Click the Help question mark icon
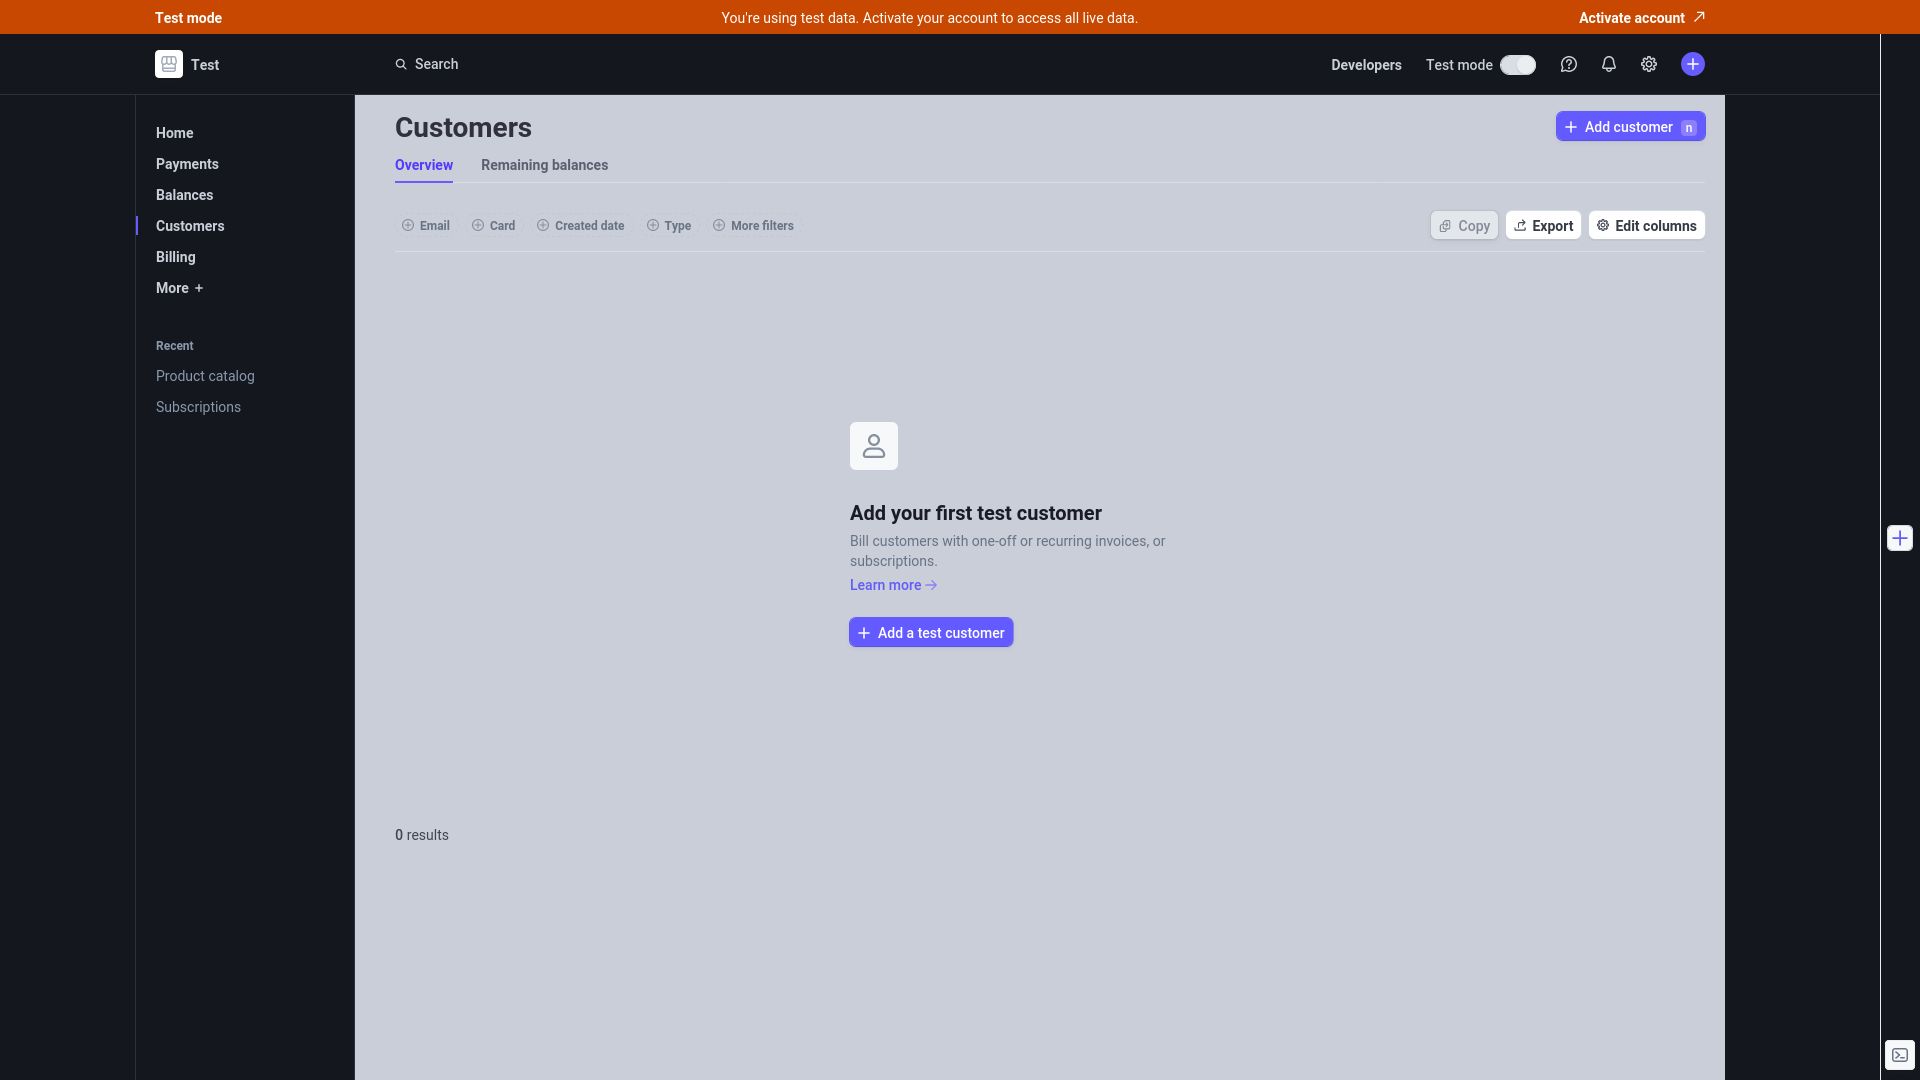 click(1568, 63)
